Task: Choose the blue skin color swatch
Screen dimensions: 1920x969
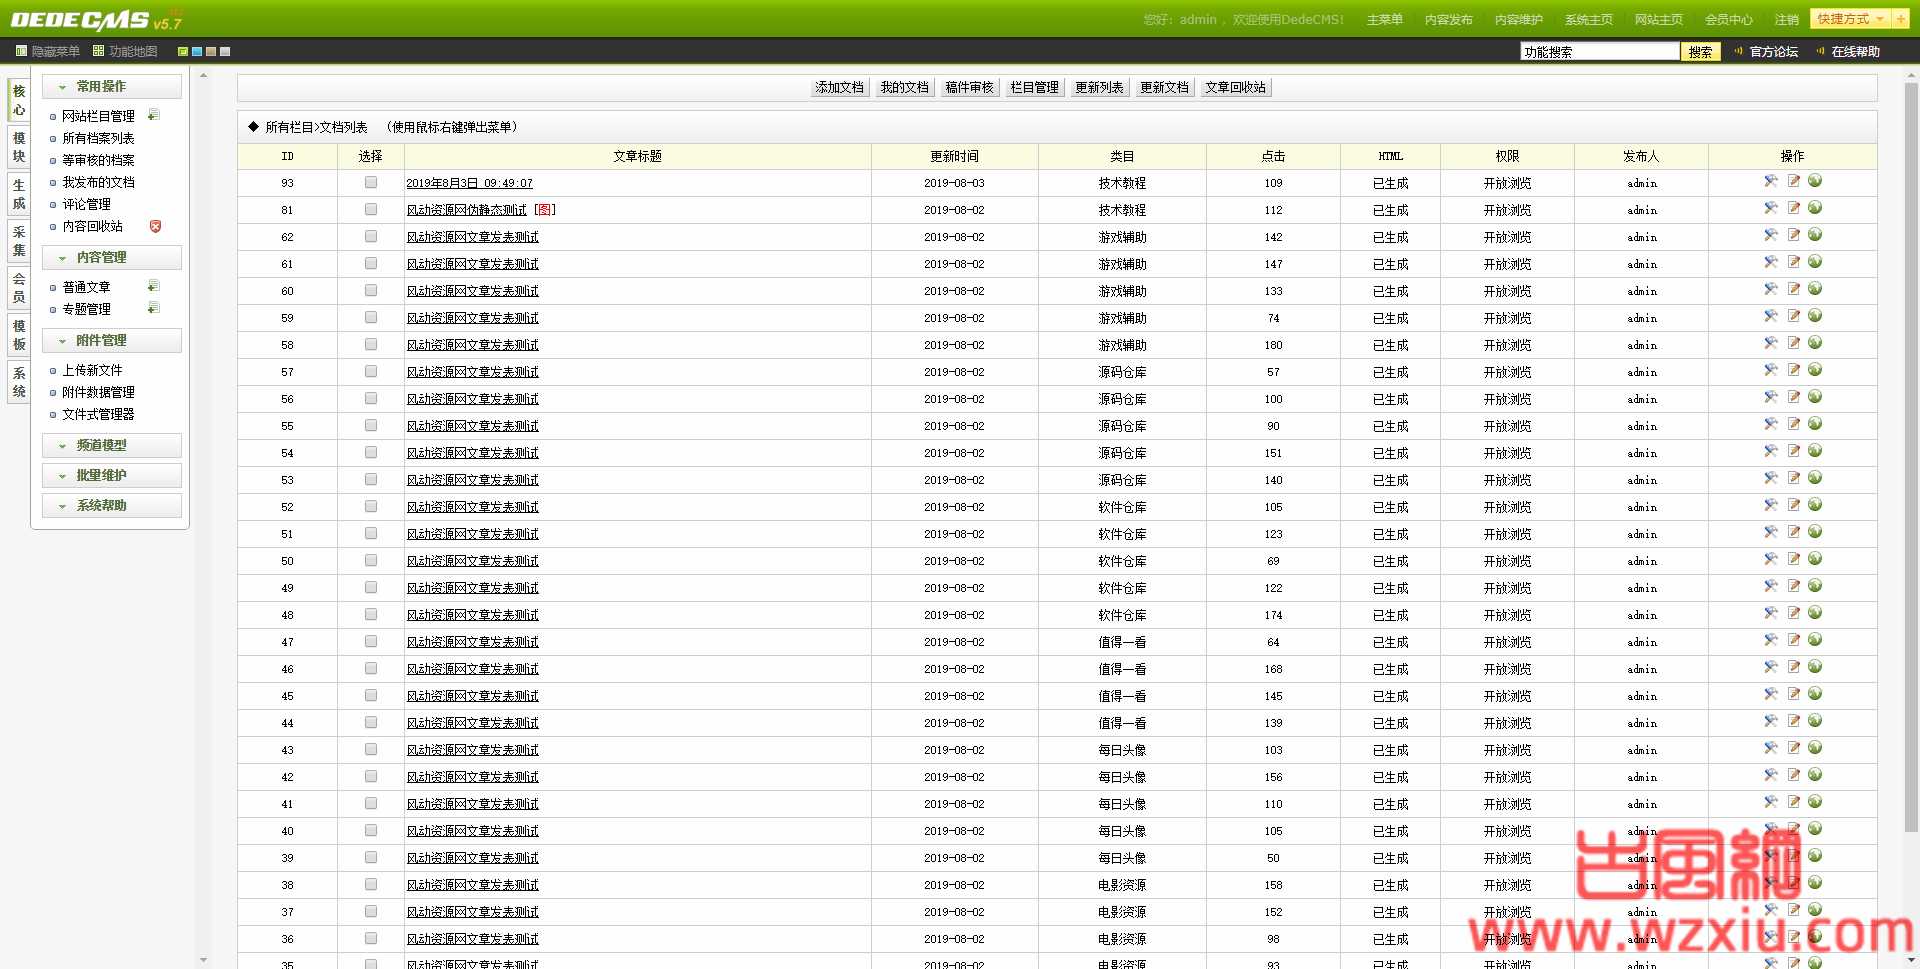Action: click(x=197, y=51)
